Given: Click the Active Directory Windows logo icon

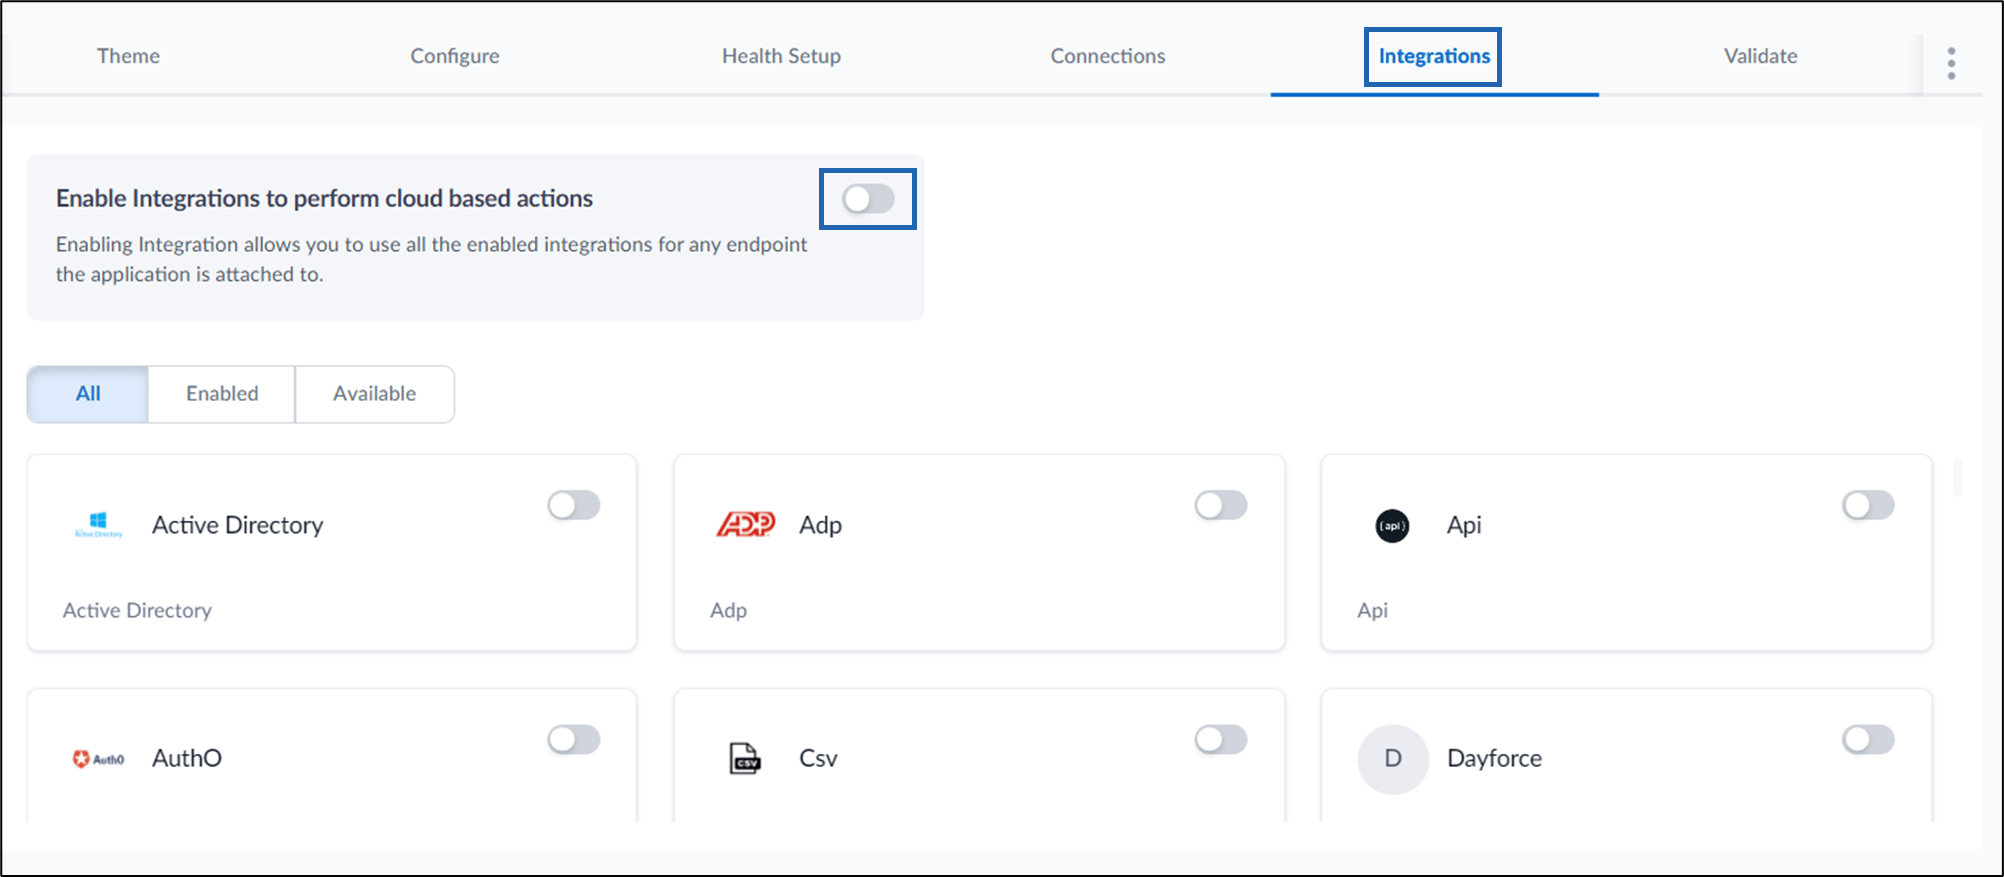Looking at the screenshot, I should pyautogui.click(x=98, y=525).
